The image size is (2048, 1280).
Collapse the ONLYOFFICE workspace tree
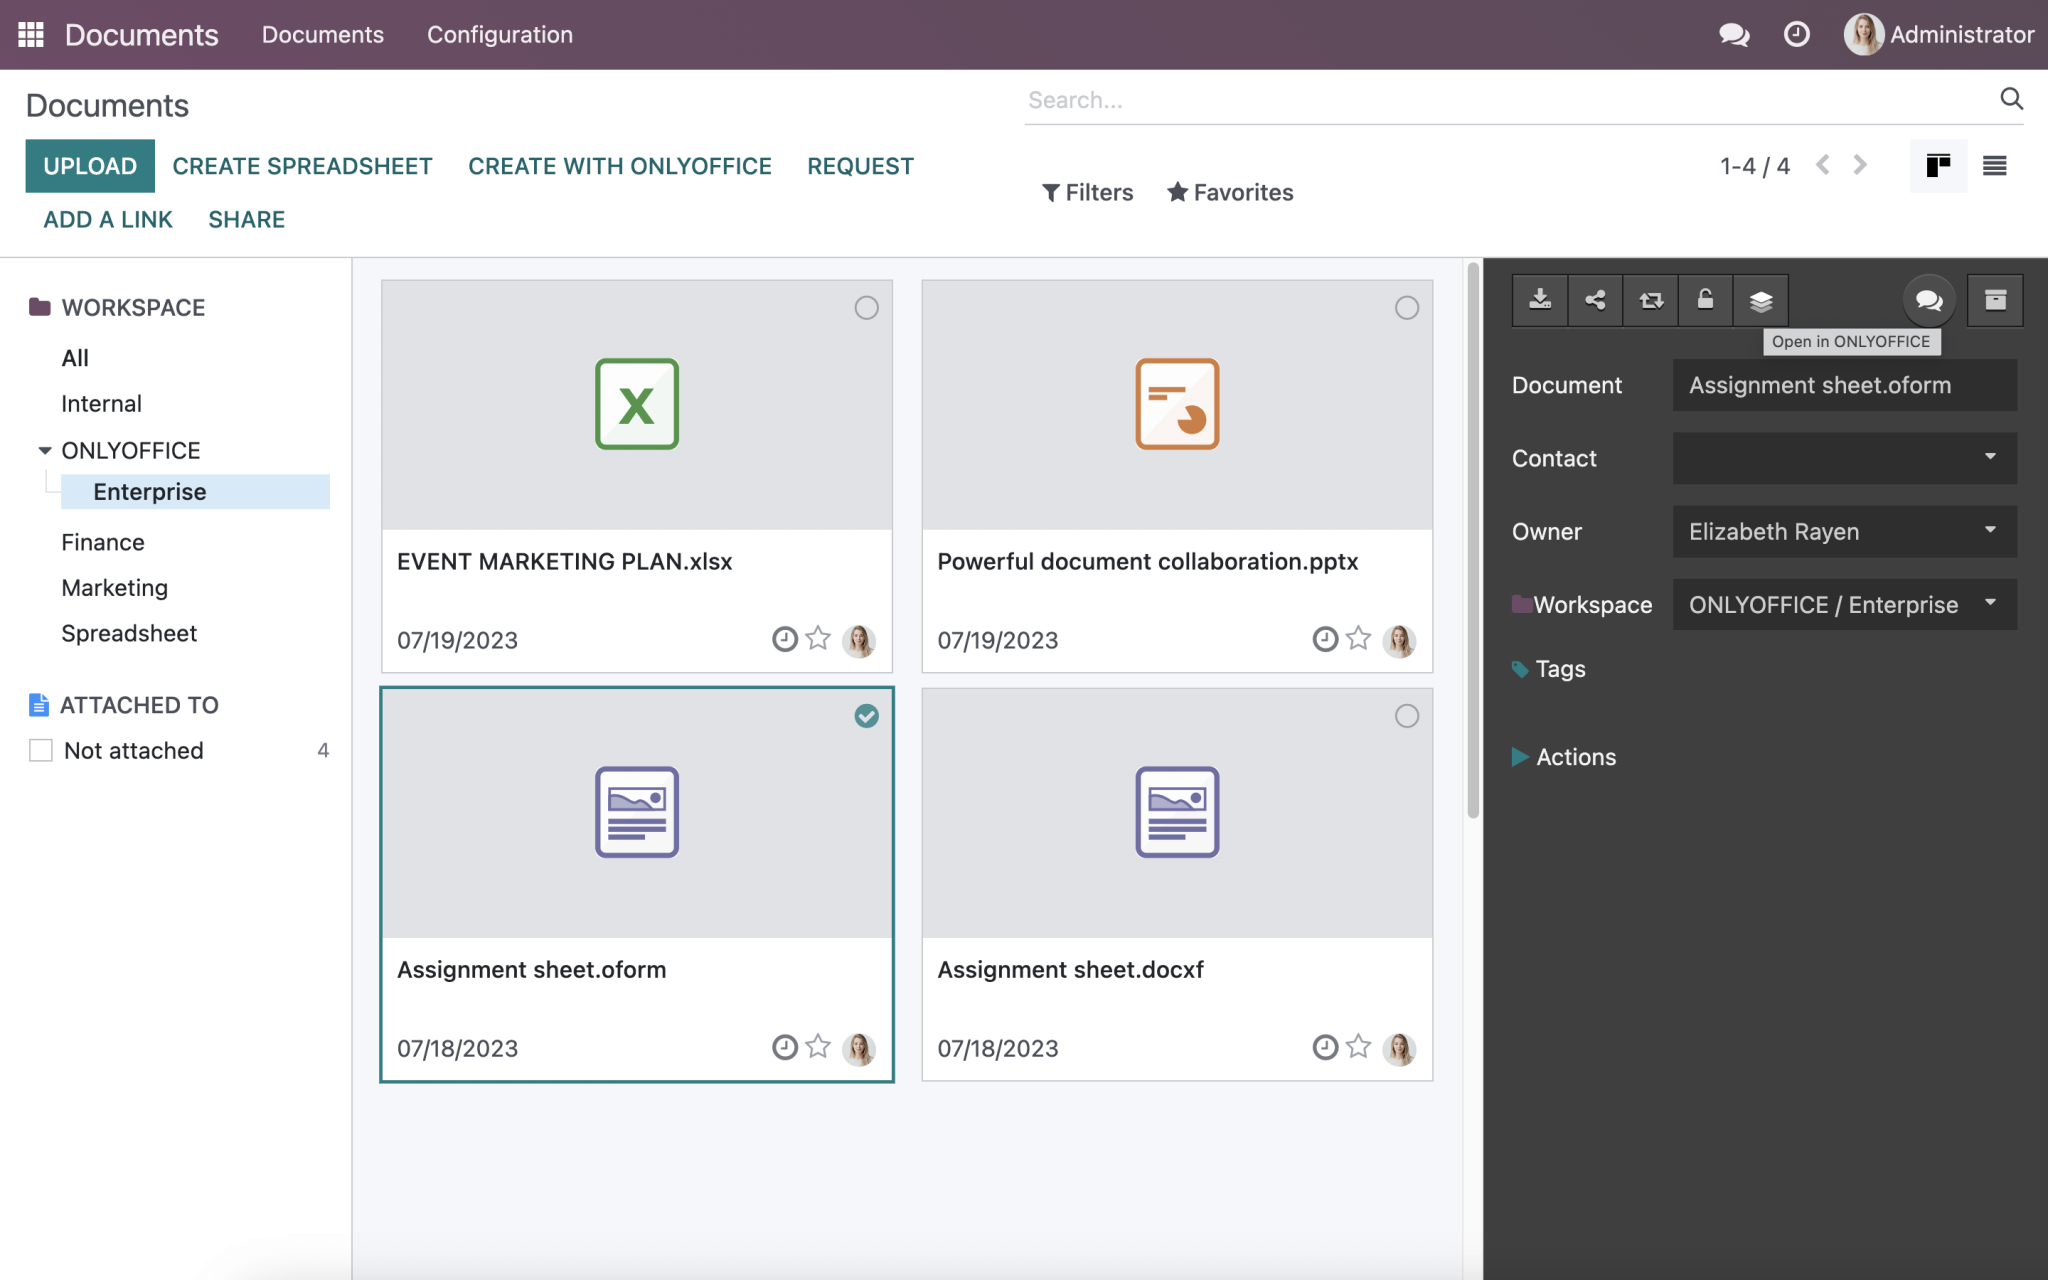click(44, 450)
